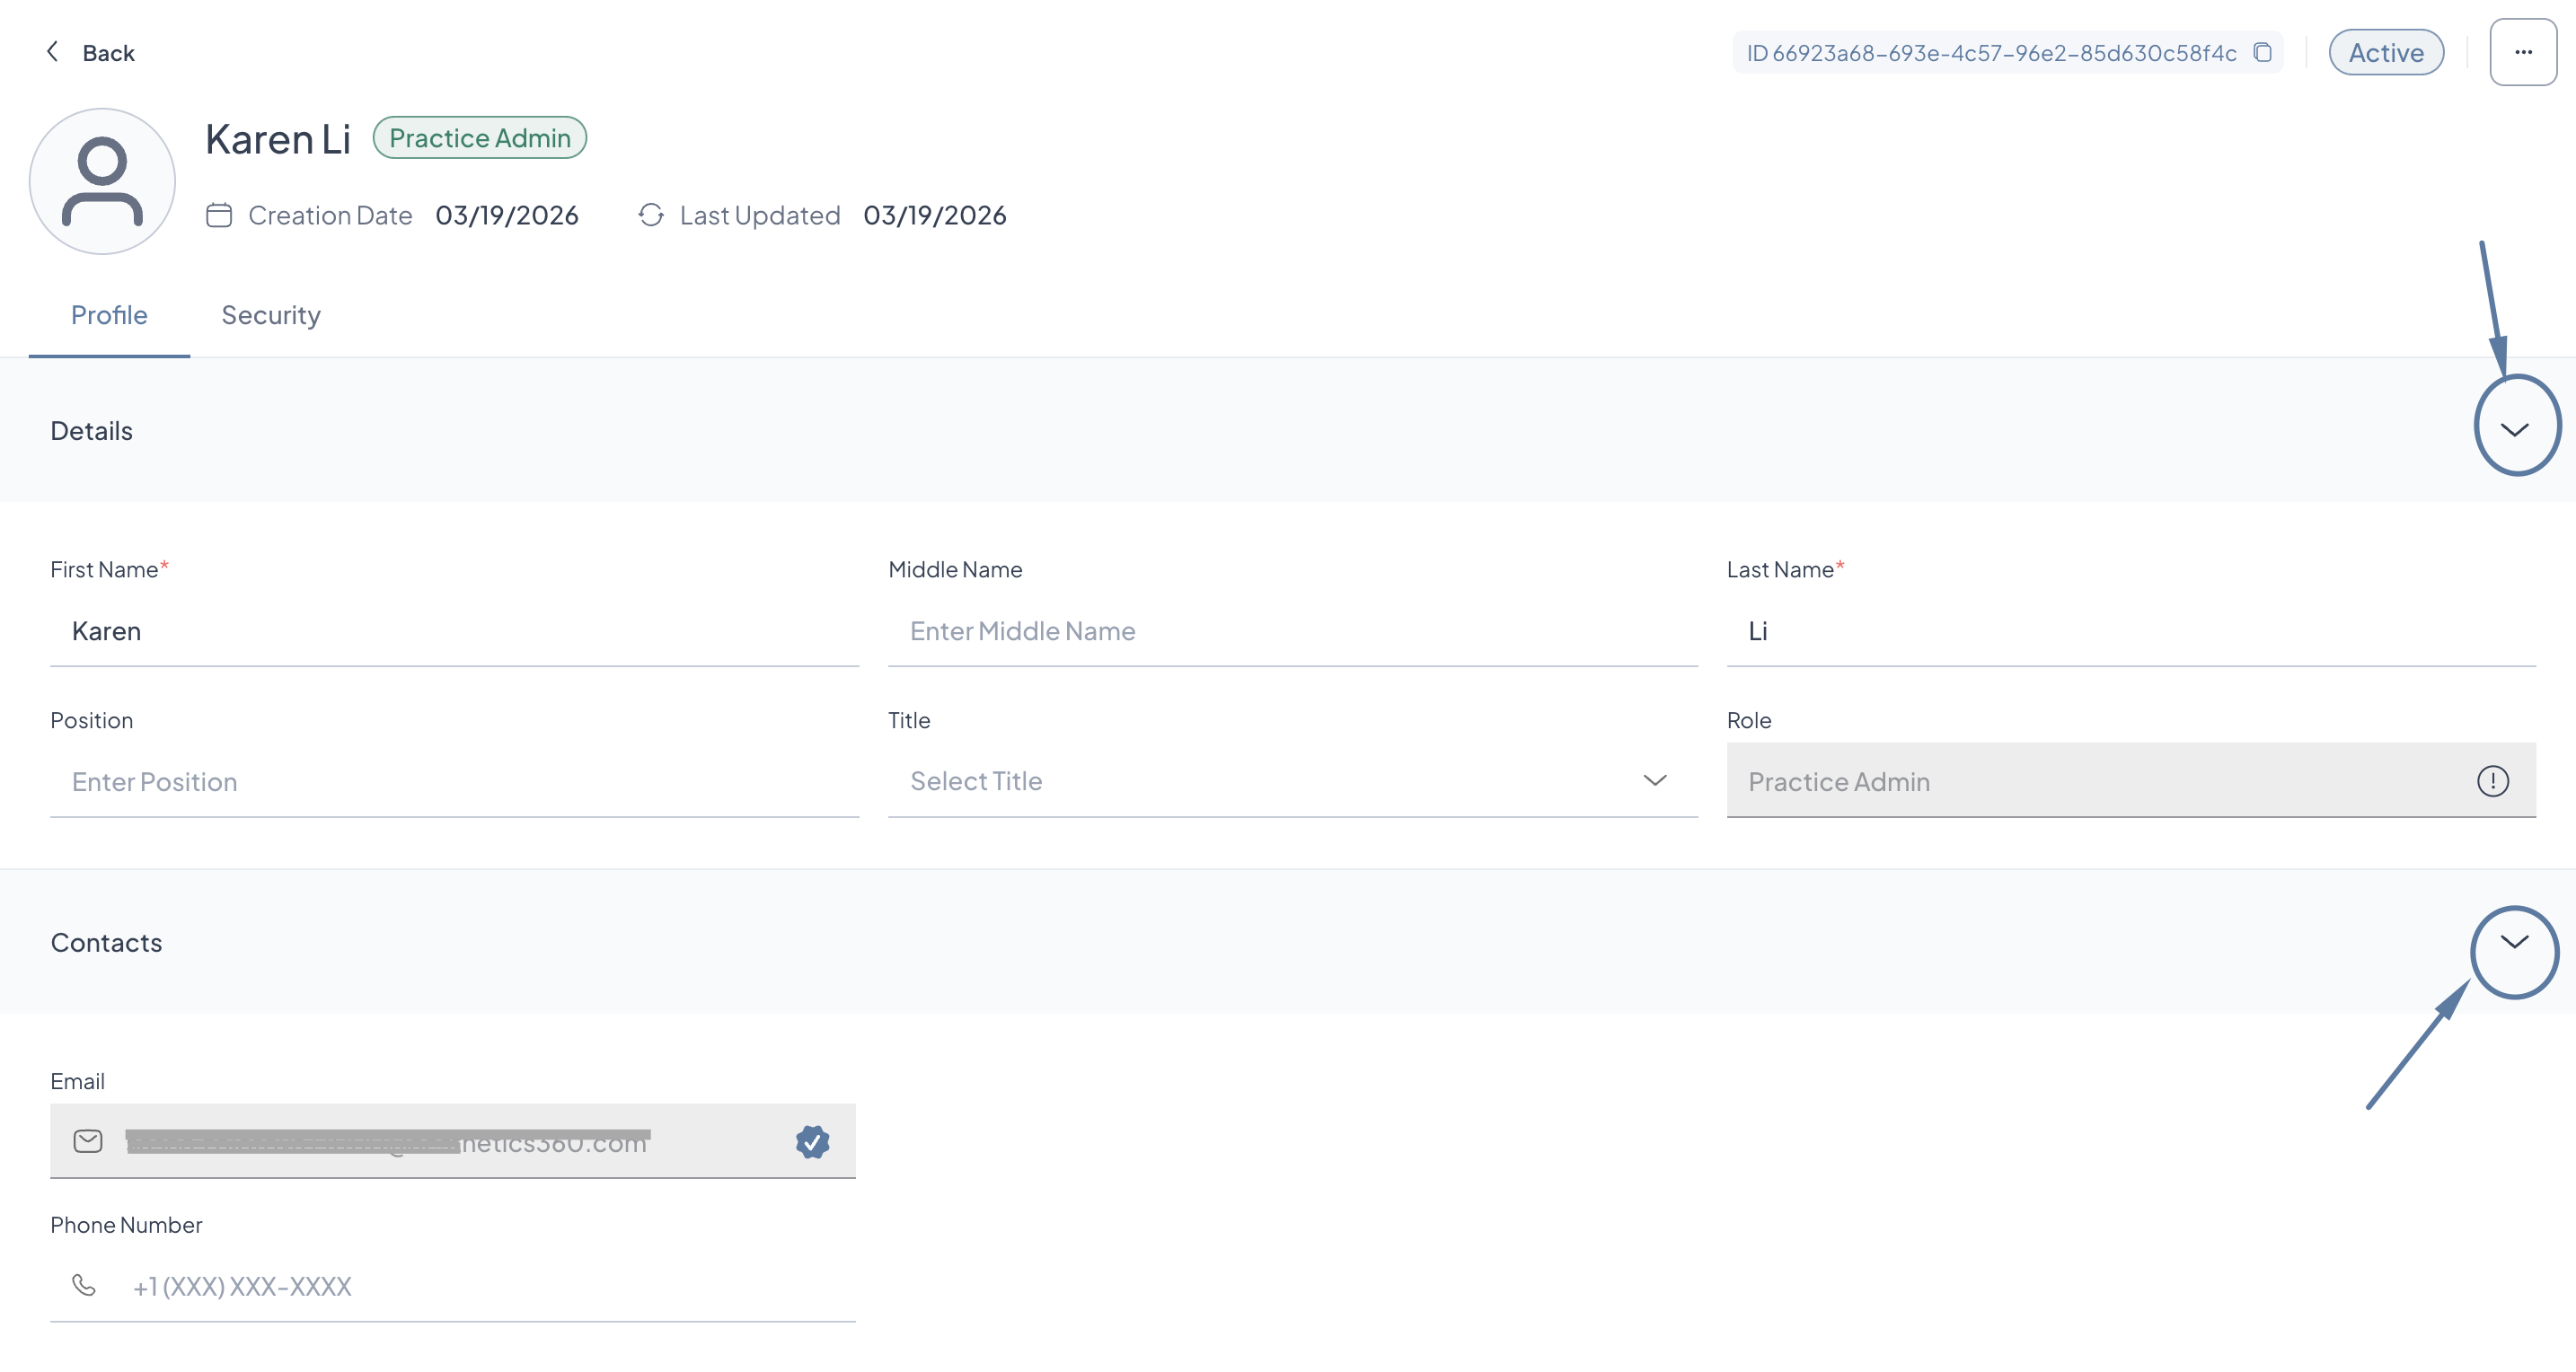Click the verified email badge icon
Image resolution: width=2576 pixels, height=1372 pixels.
(812, 1141)
